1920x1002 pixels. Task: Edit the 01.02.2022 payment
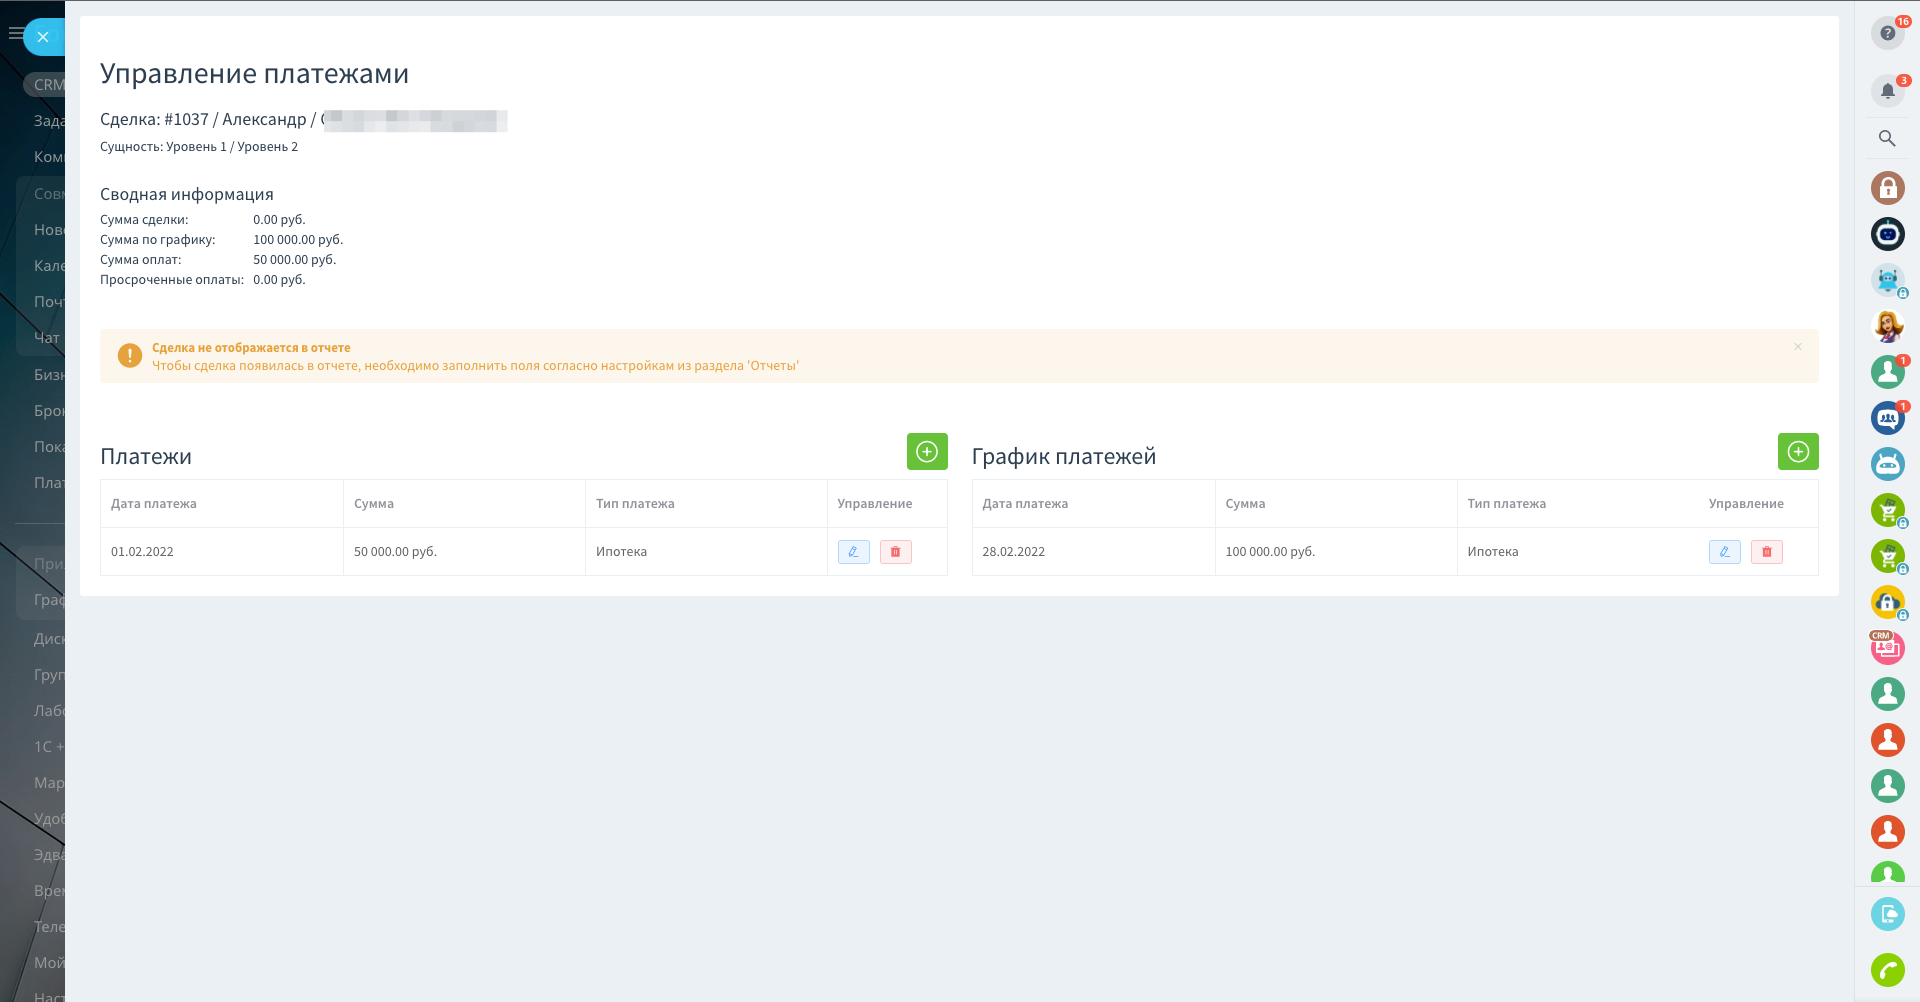click(853, 552)
